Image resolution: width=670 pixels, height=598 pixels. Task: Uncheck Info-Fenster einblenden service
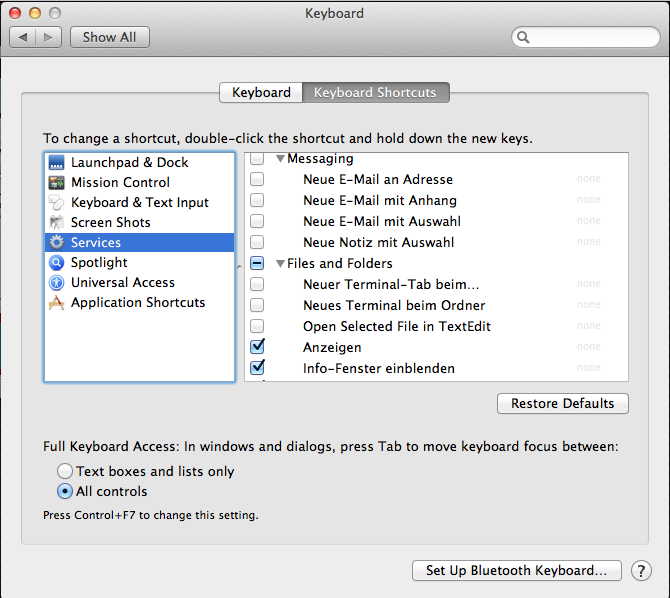[x=257, y=367]
